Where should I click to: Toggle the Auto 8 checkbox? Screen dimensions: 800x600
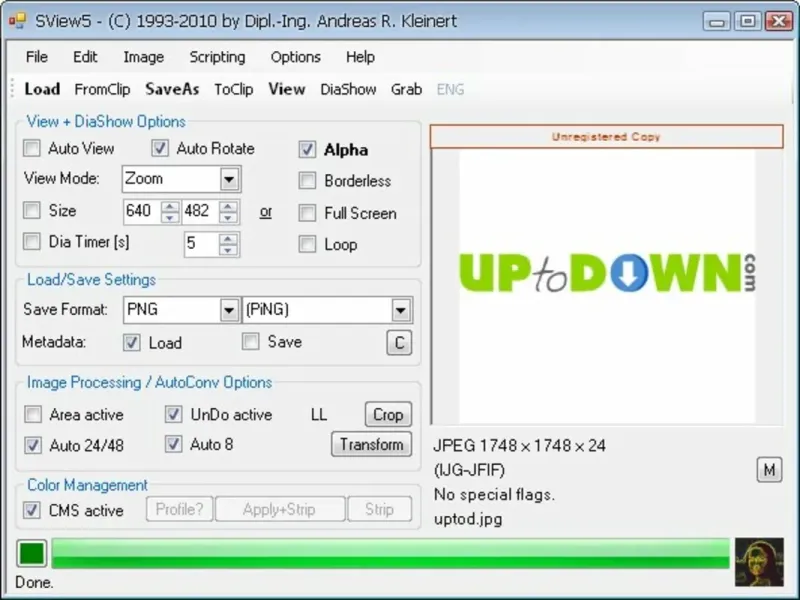tap(173, 444)
